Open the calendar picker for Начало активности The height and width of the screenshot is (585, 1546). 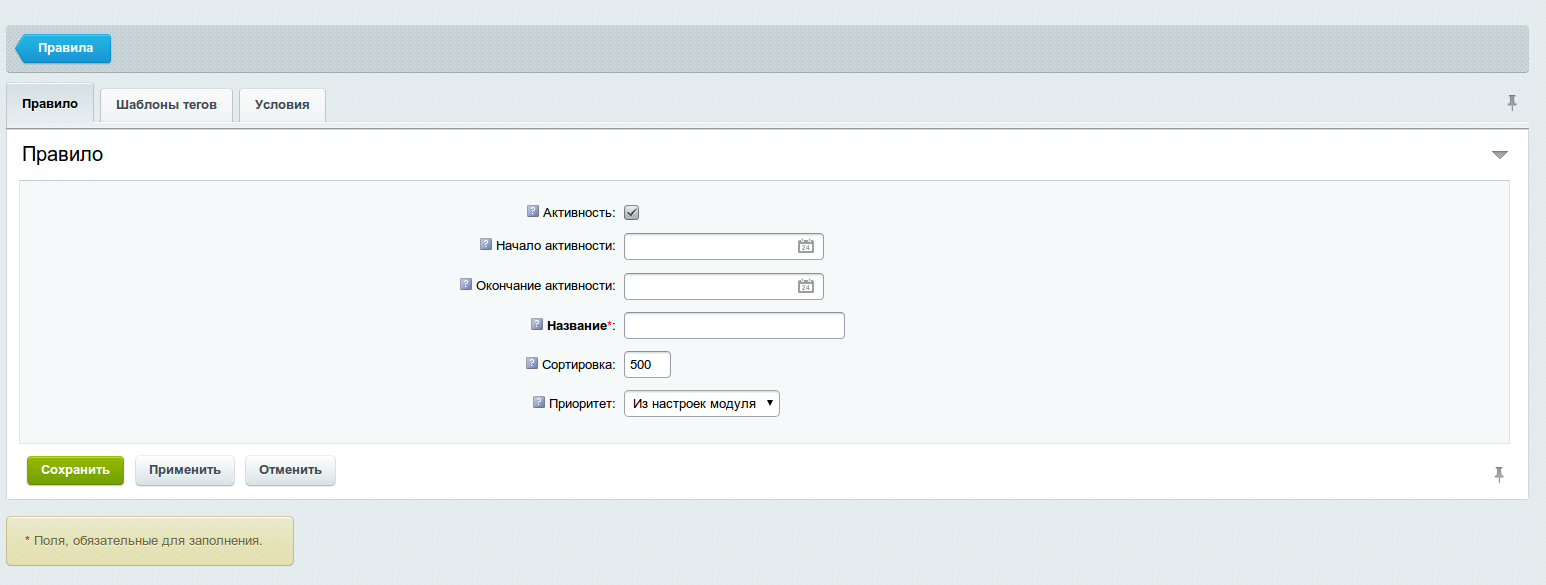point(806,245)
